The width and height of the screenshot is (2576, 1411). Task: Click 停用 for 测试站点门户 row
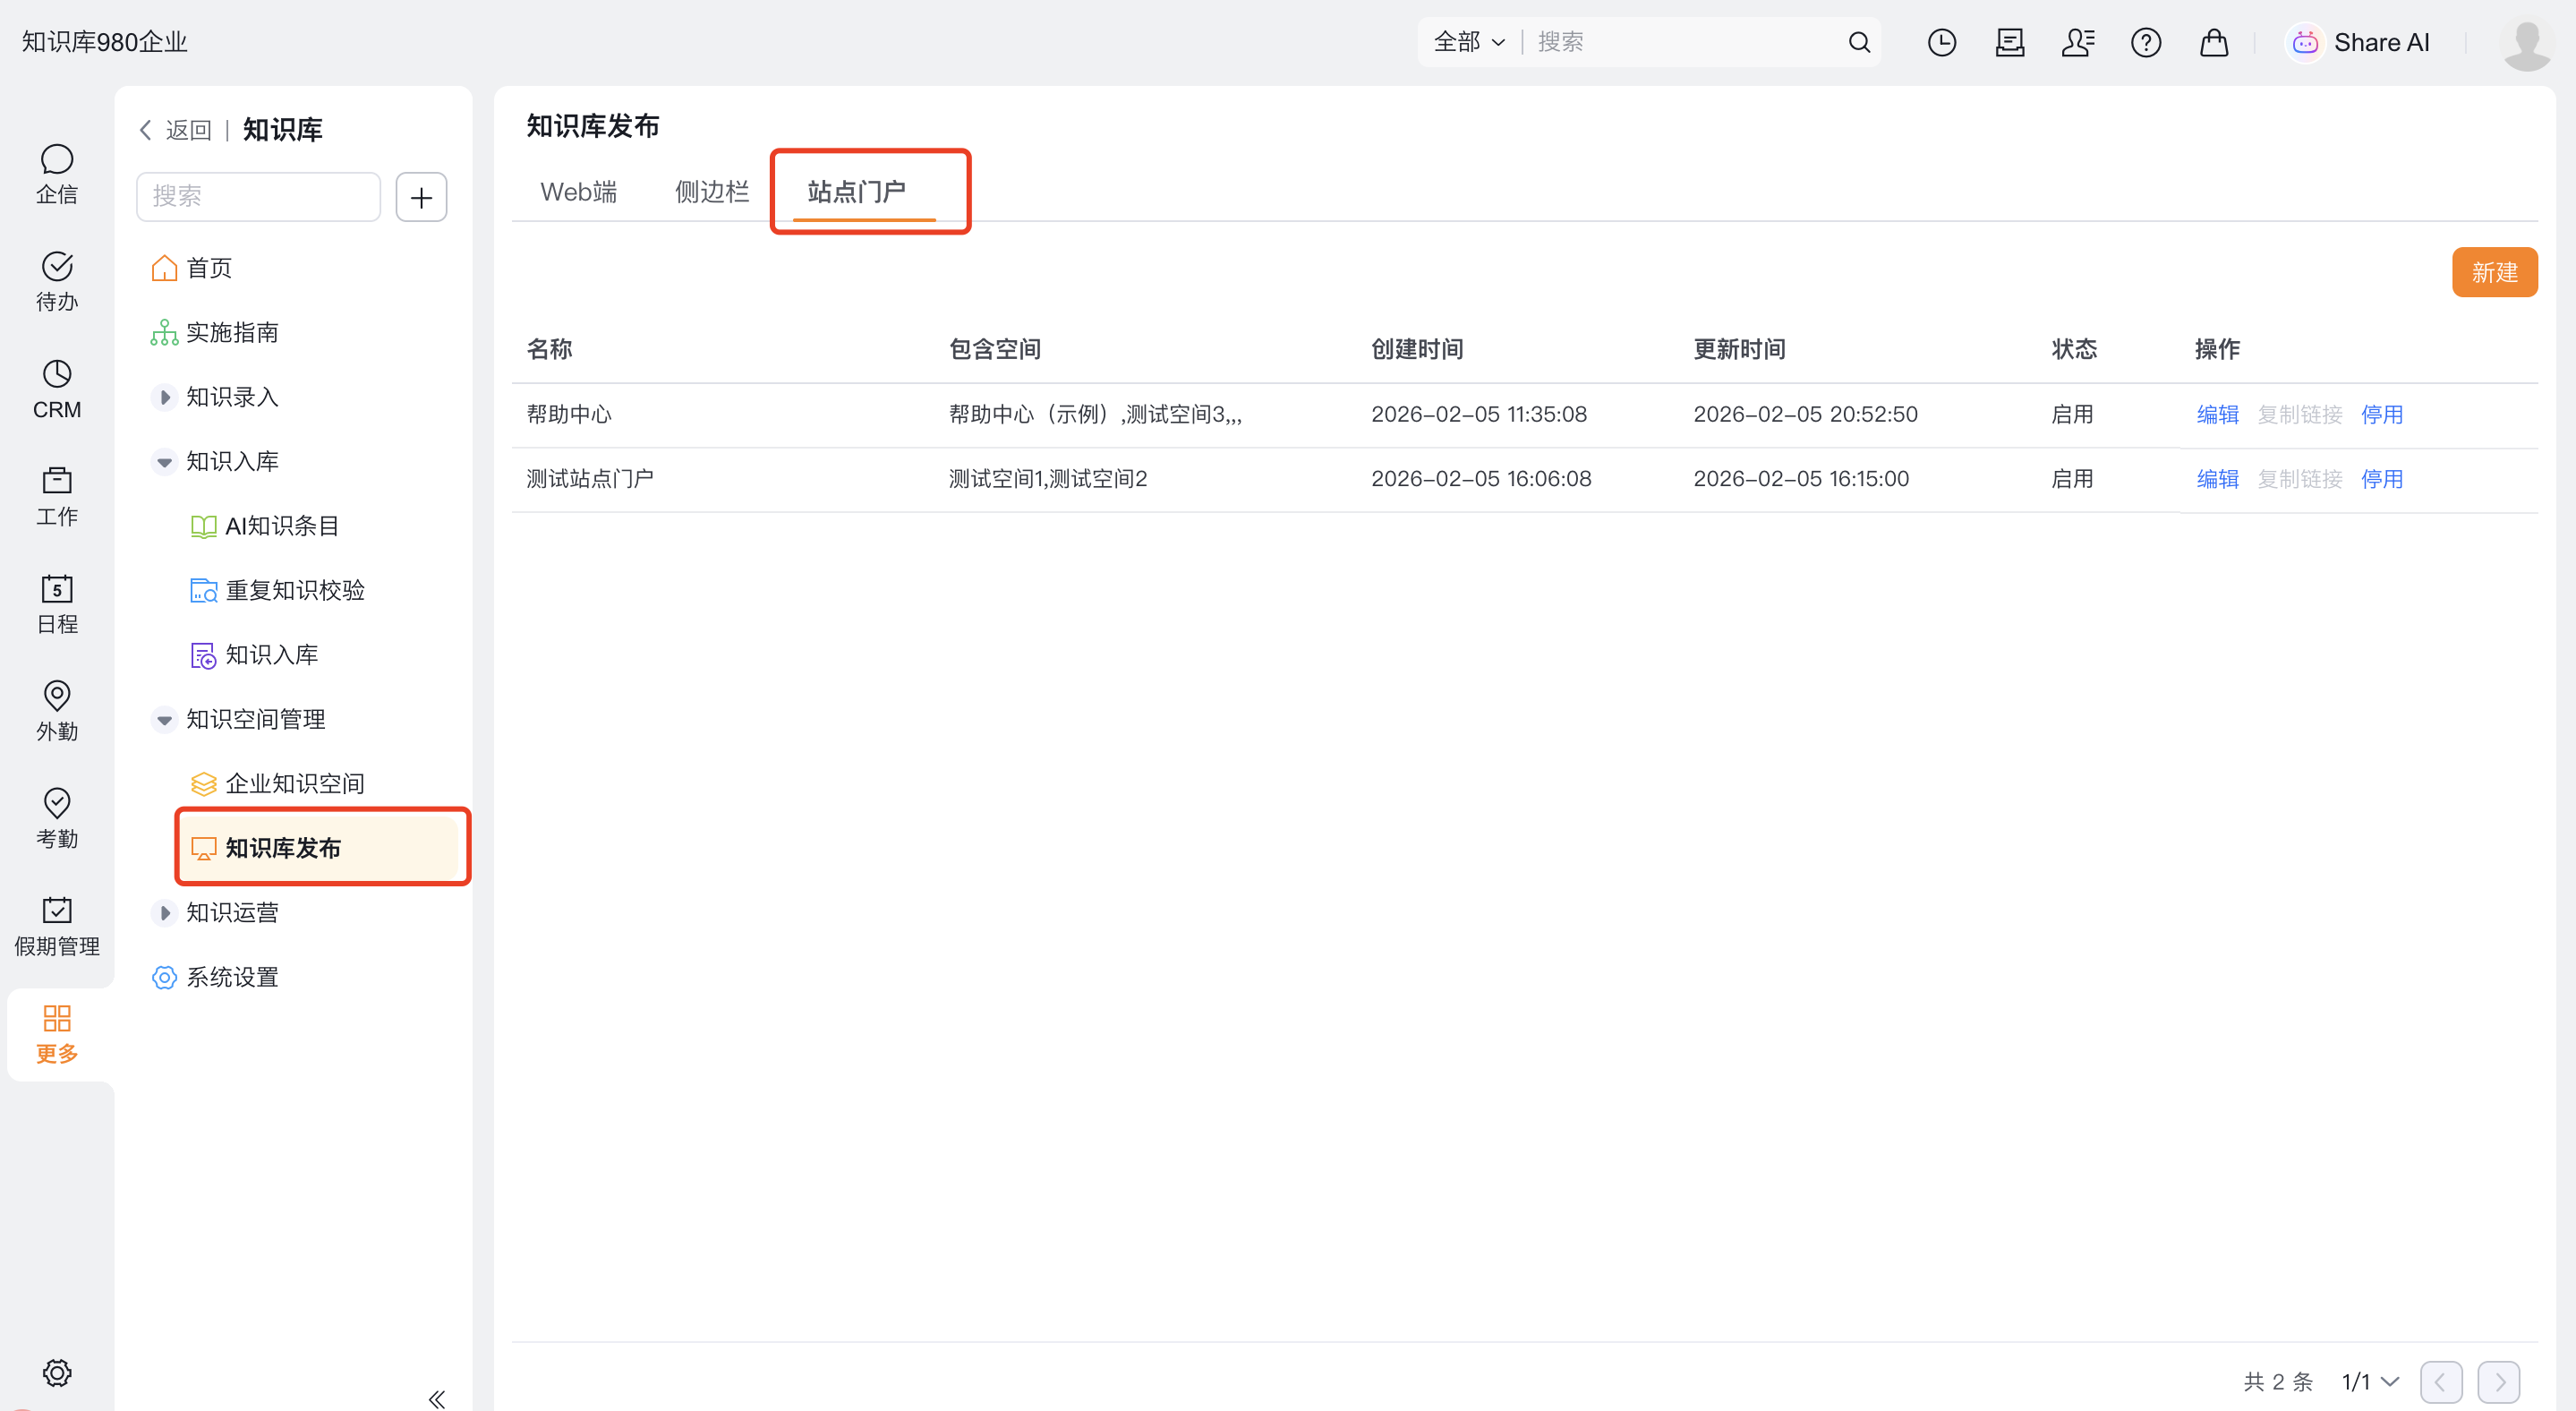point(2381,479)
